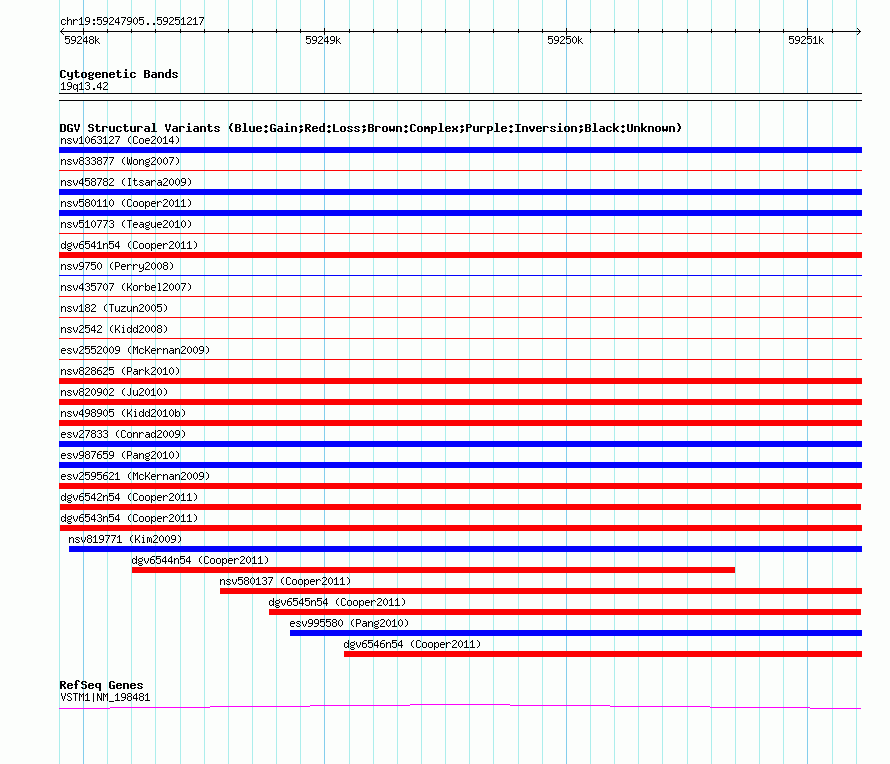Select the nsv820902 red loss bar

coord(460,402)
